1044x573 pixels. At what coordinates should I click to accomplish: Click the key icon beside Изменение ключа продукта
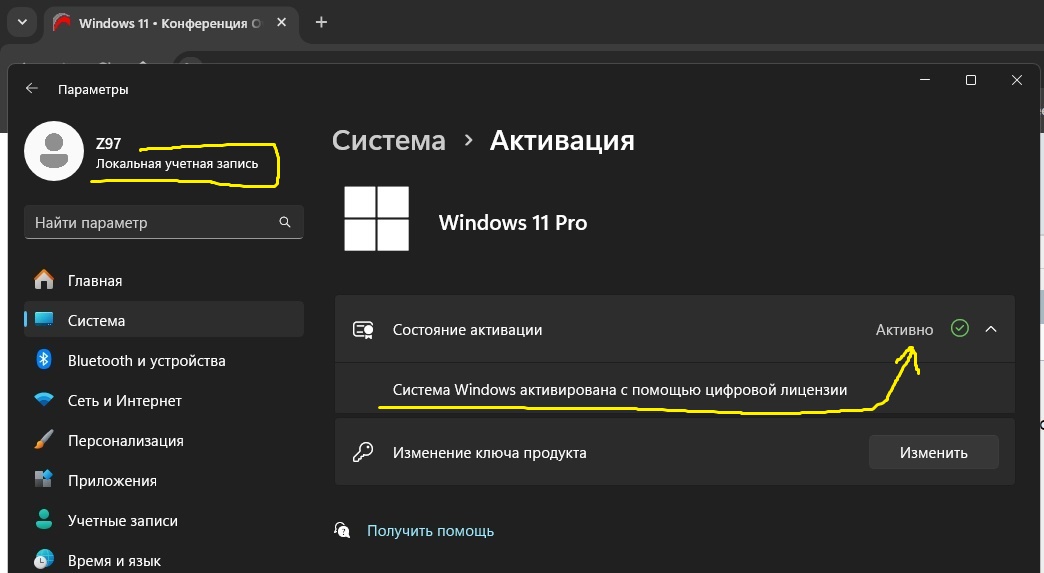[363, 453]
